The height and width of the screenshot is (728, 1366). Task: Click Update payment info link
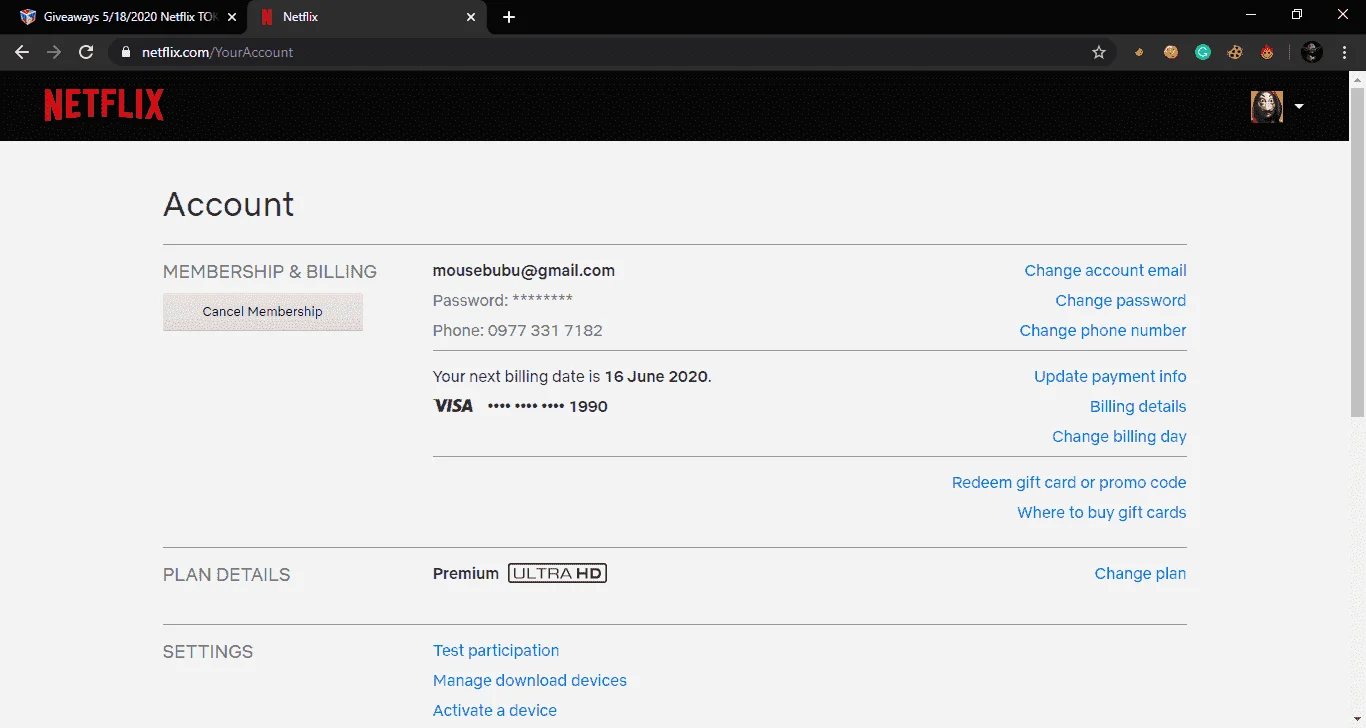click(1110, 377)
